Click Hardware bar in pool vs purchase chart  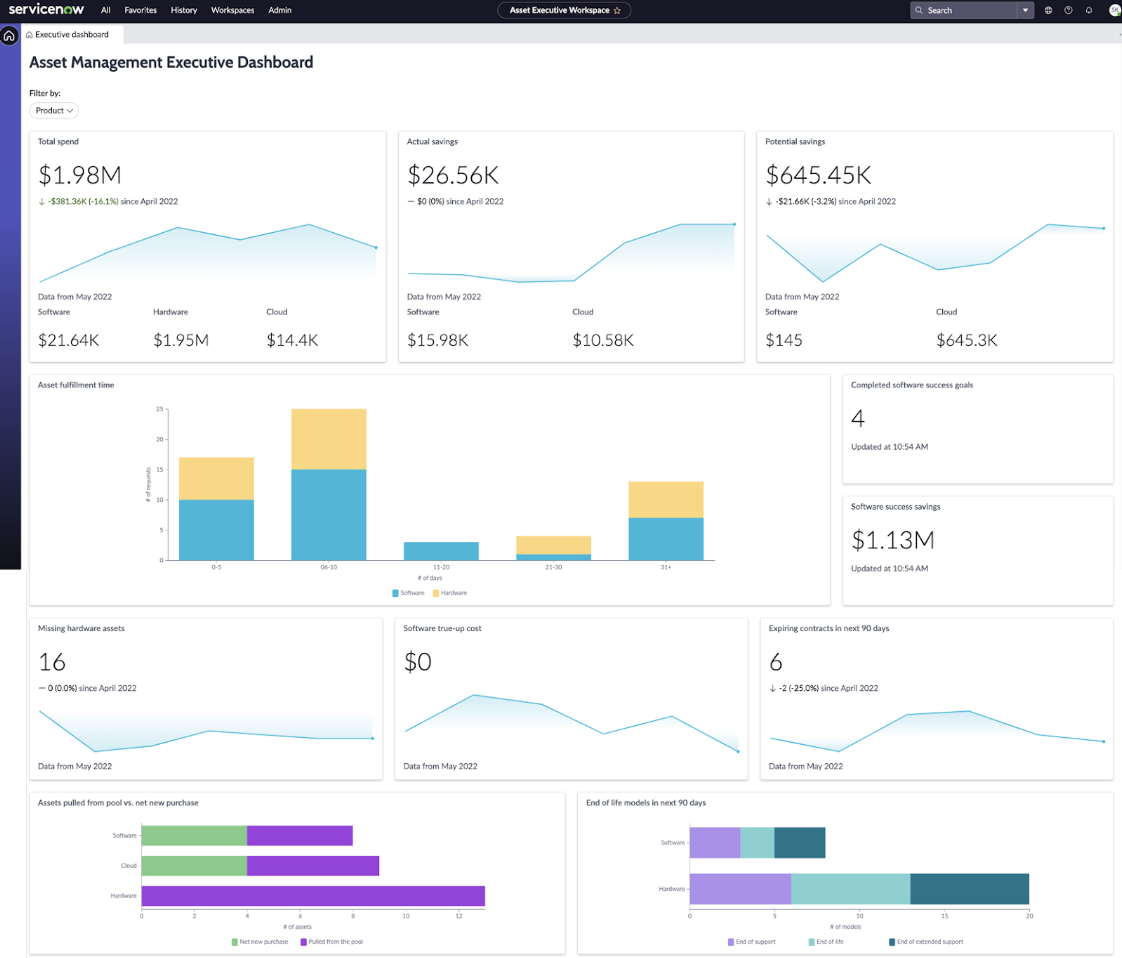pos(313,896)
